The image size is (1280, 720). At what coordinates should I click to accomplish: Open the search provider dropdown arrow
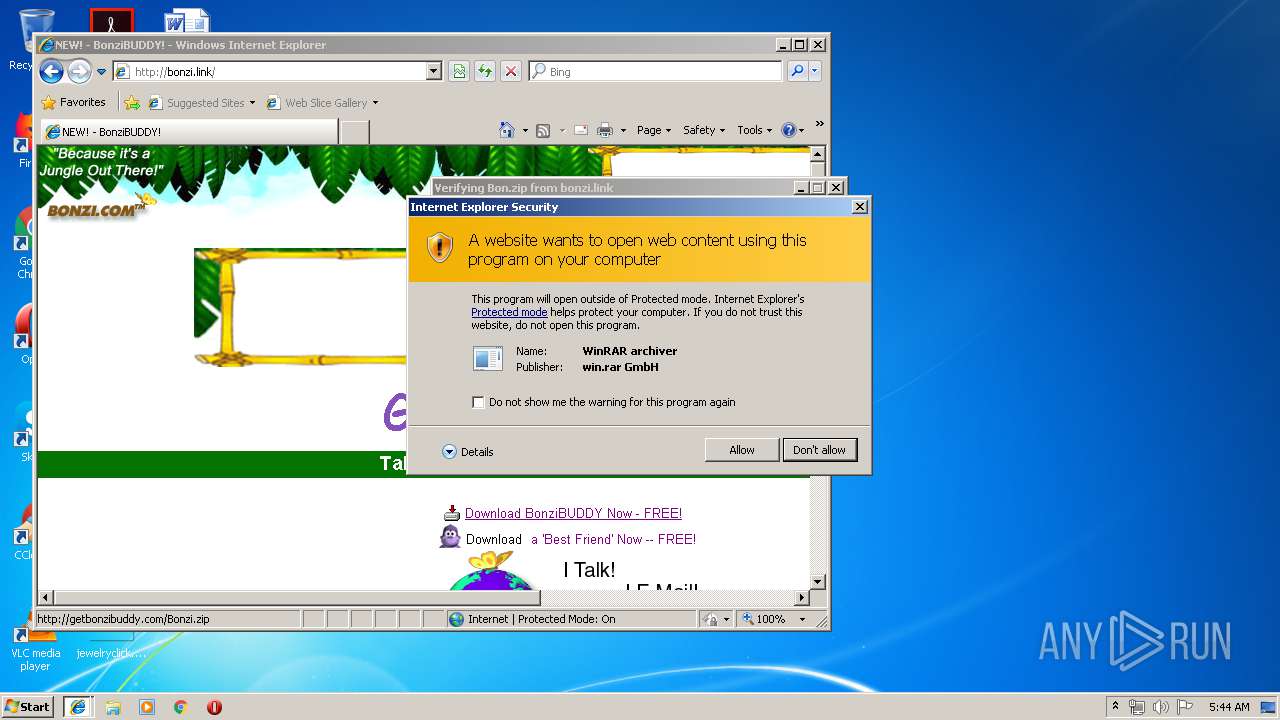(x=815, y=71)
